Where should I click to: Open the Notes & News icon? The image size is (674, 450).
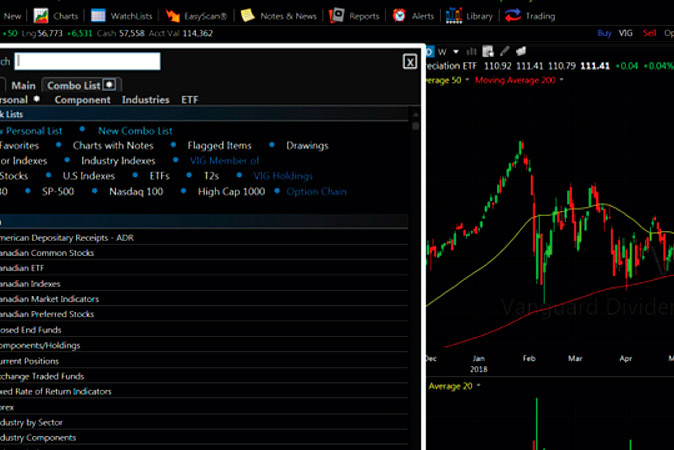click(247, 15)
